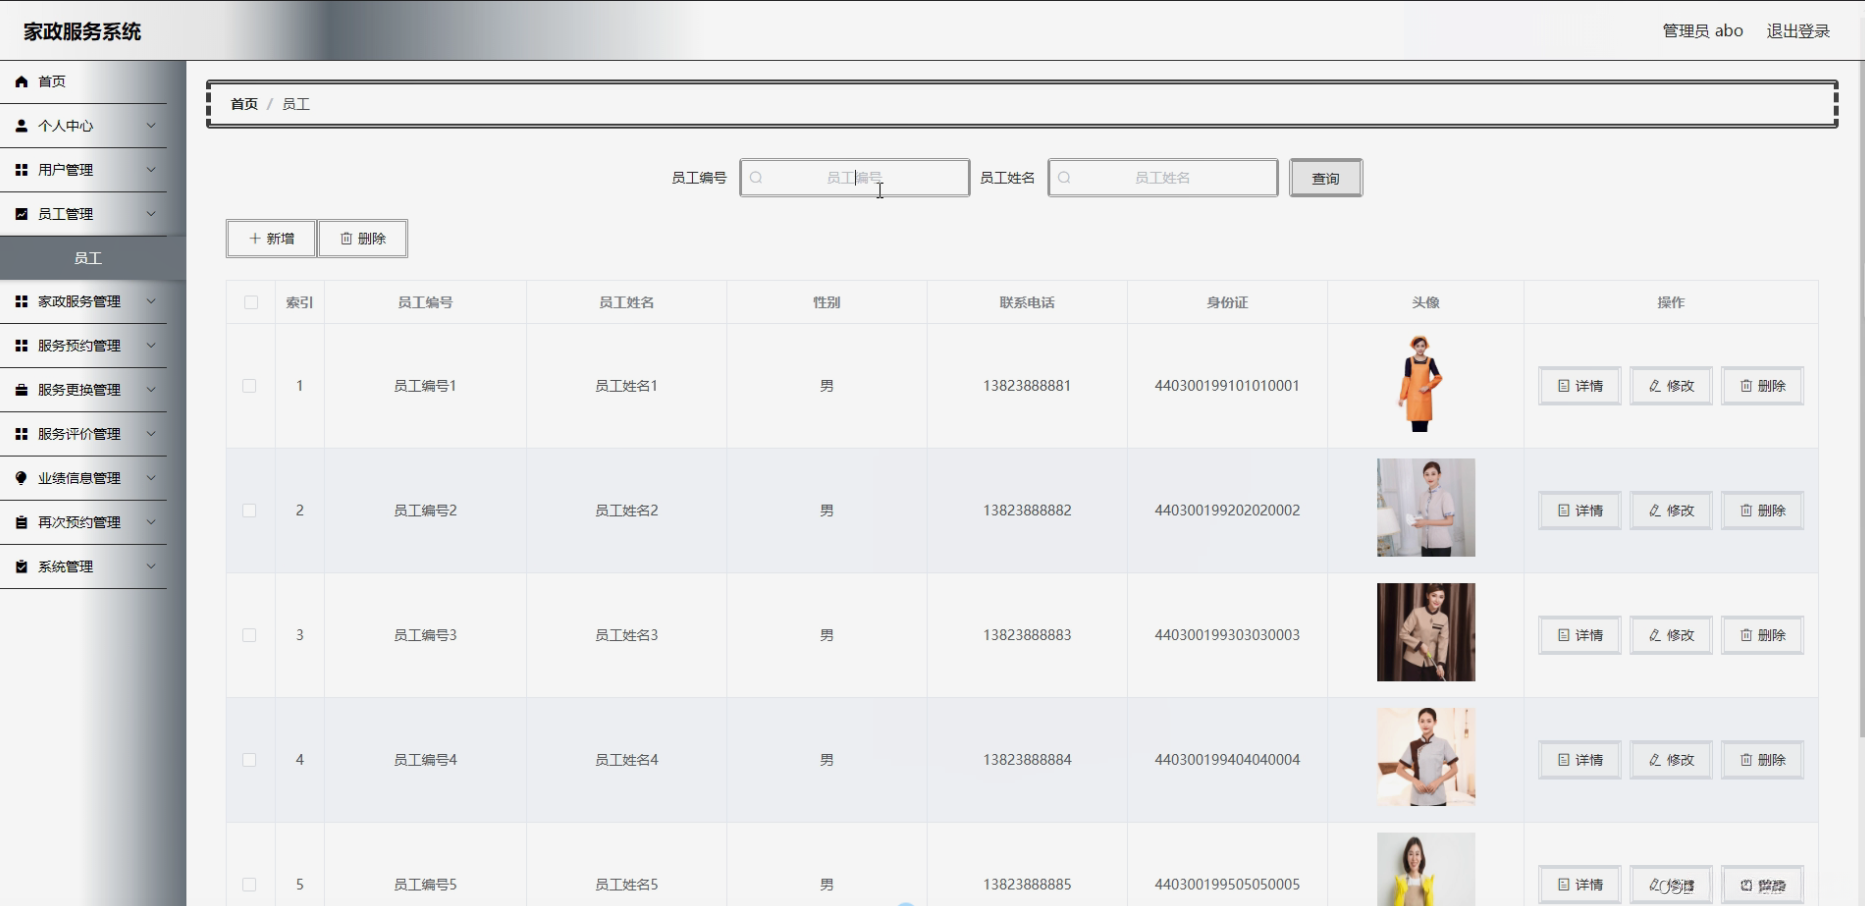The width and height of the screenshot is (1865, 906).
Task: Open the 用户管理 menu label
Action: tap(66, 170)
